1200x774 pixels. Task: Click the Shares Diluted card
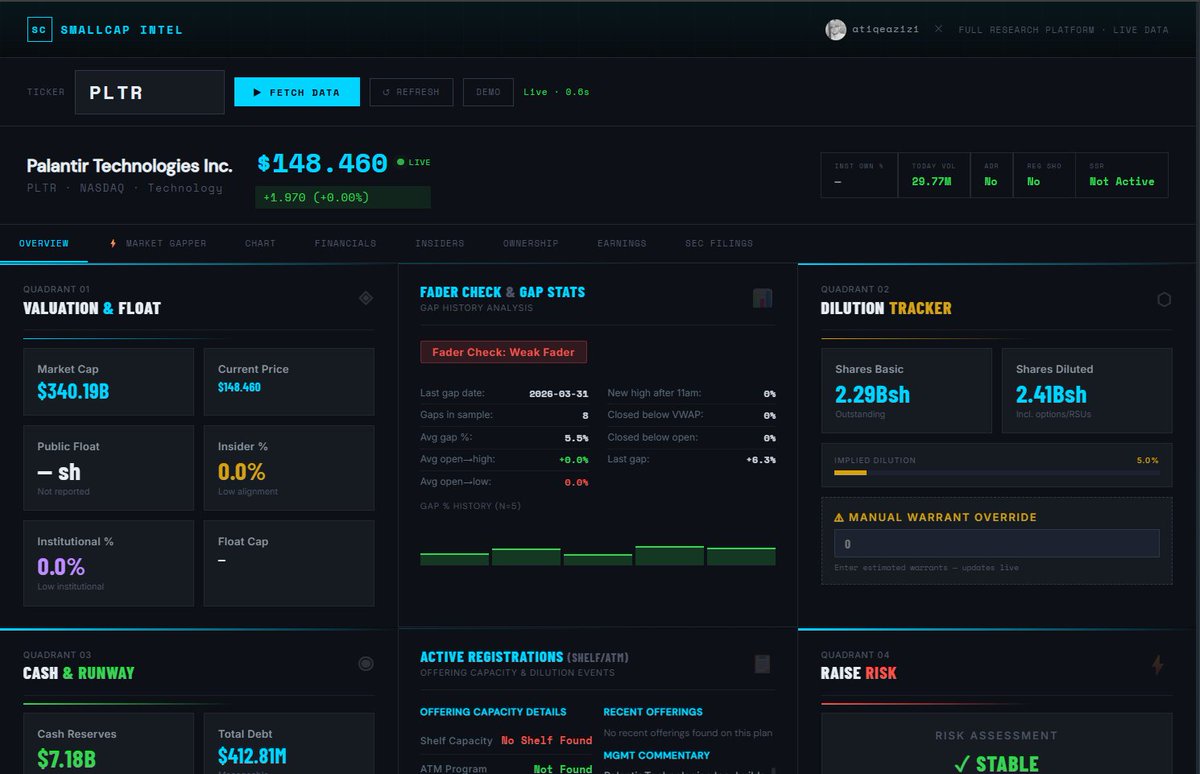(x=1087, y=390)
